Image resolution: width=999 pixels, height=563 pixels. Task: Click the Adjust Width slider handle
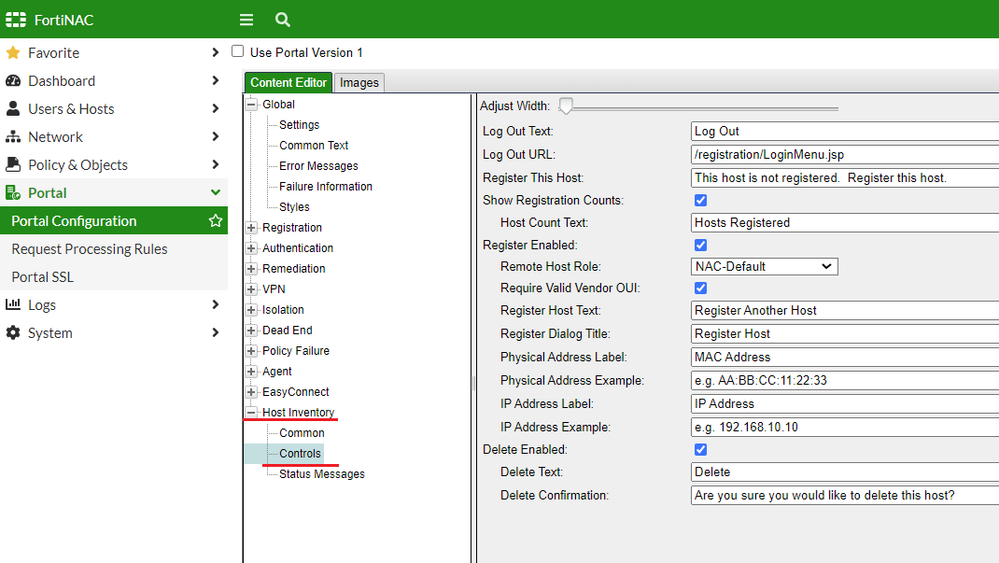566,106
